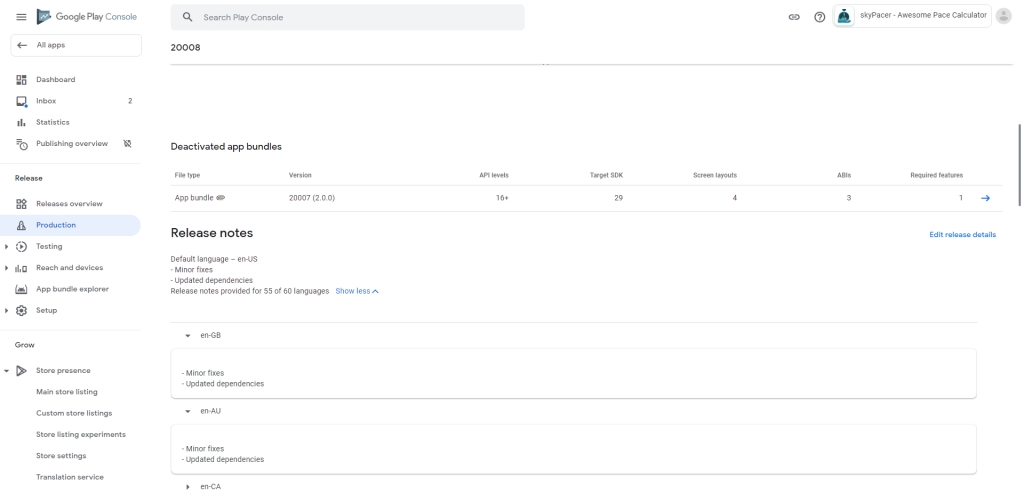Screen dimensions: 1024x495
Task: Go to Releases overview
Action: coord(69,203)
